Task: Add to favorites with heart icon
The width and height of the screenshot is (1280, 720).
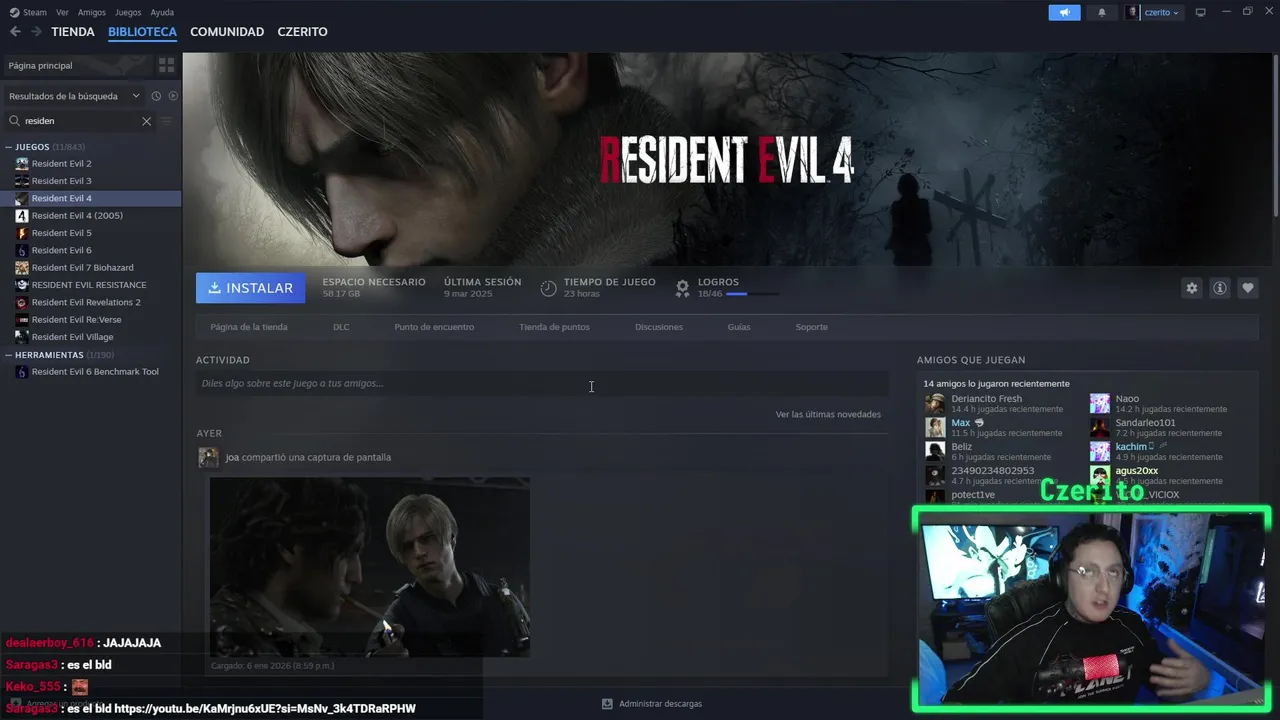Action: pyautogui.click(x=1247, y=288)
